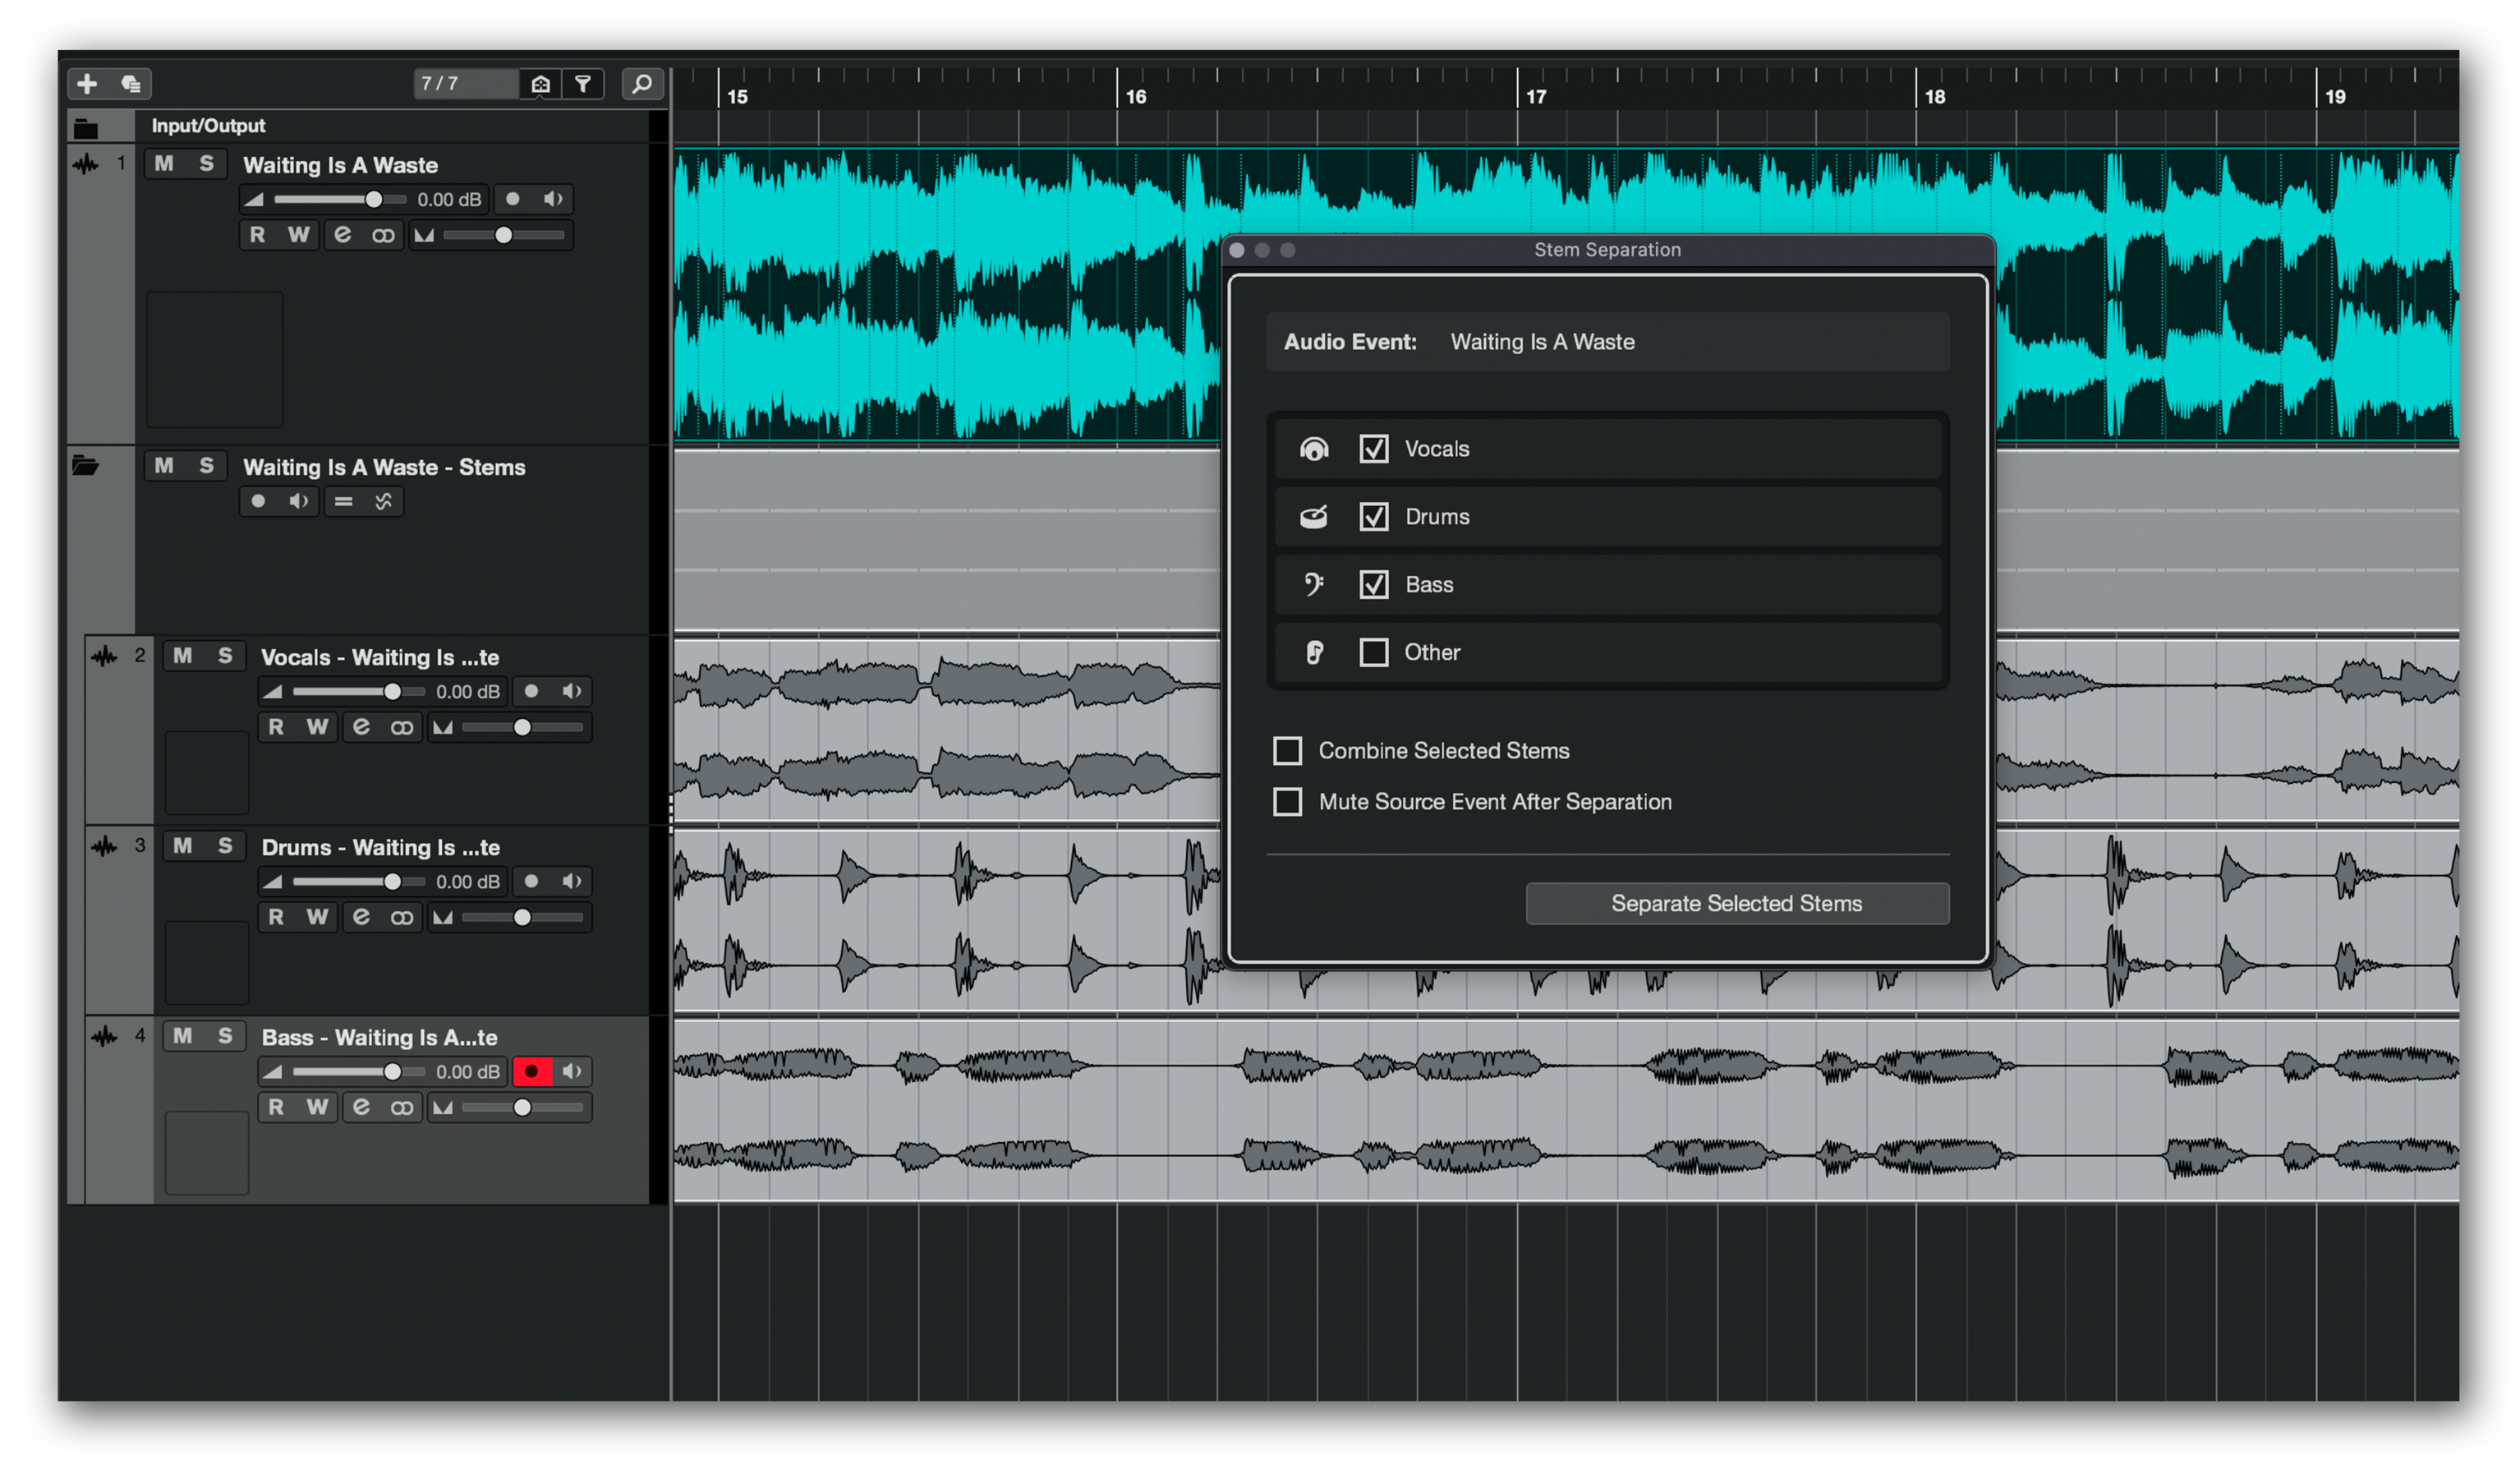Open the track visibility agents icon
The width and height of the screenshot is (2520, 1460).
point(541,83)
